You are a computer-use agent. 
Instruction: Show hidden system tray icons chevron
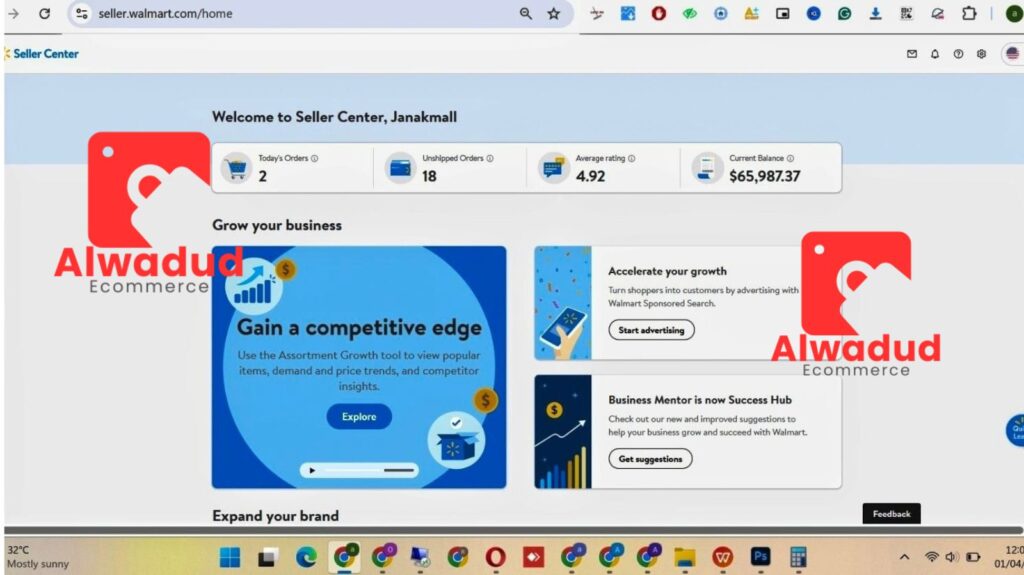[904, 557]
